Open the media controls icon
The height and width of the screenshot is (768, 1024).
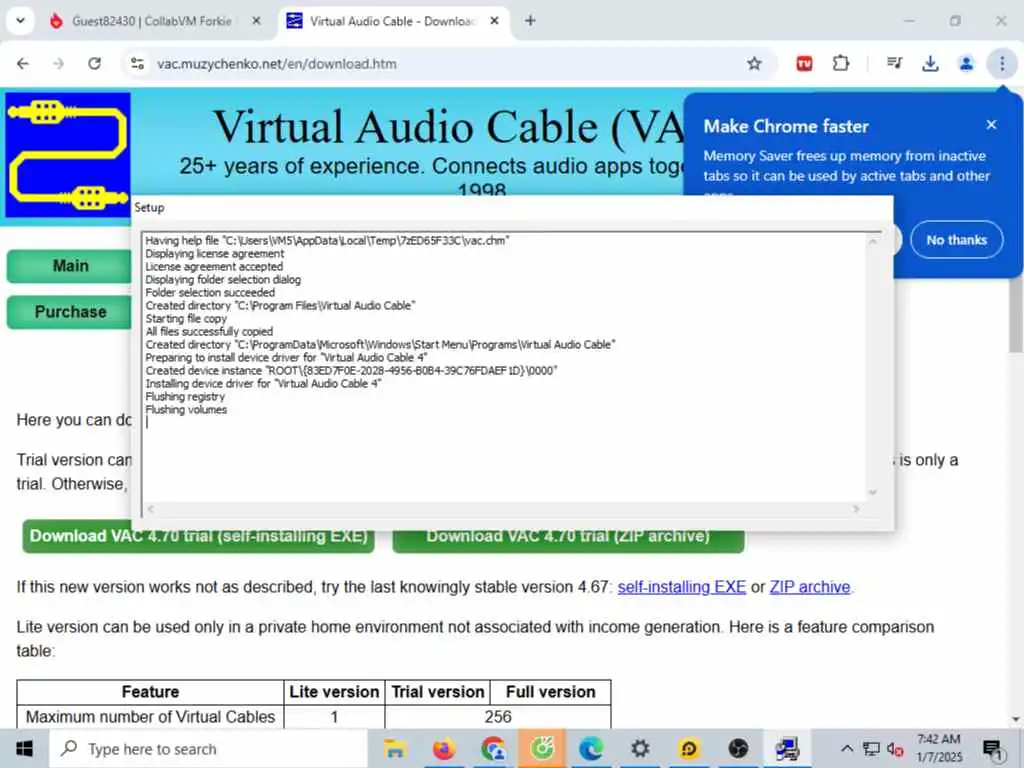(x=894, y=63)
